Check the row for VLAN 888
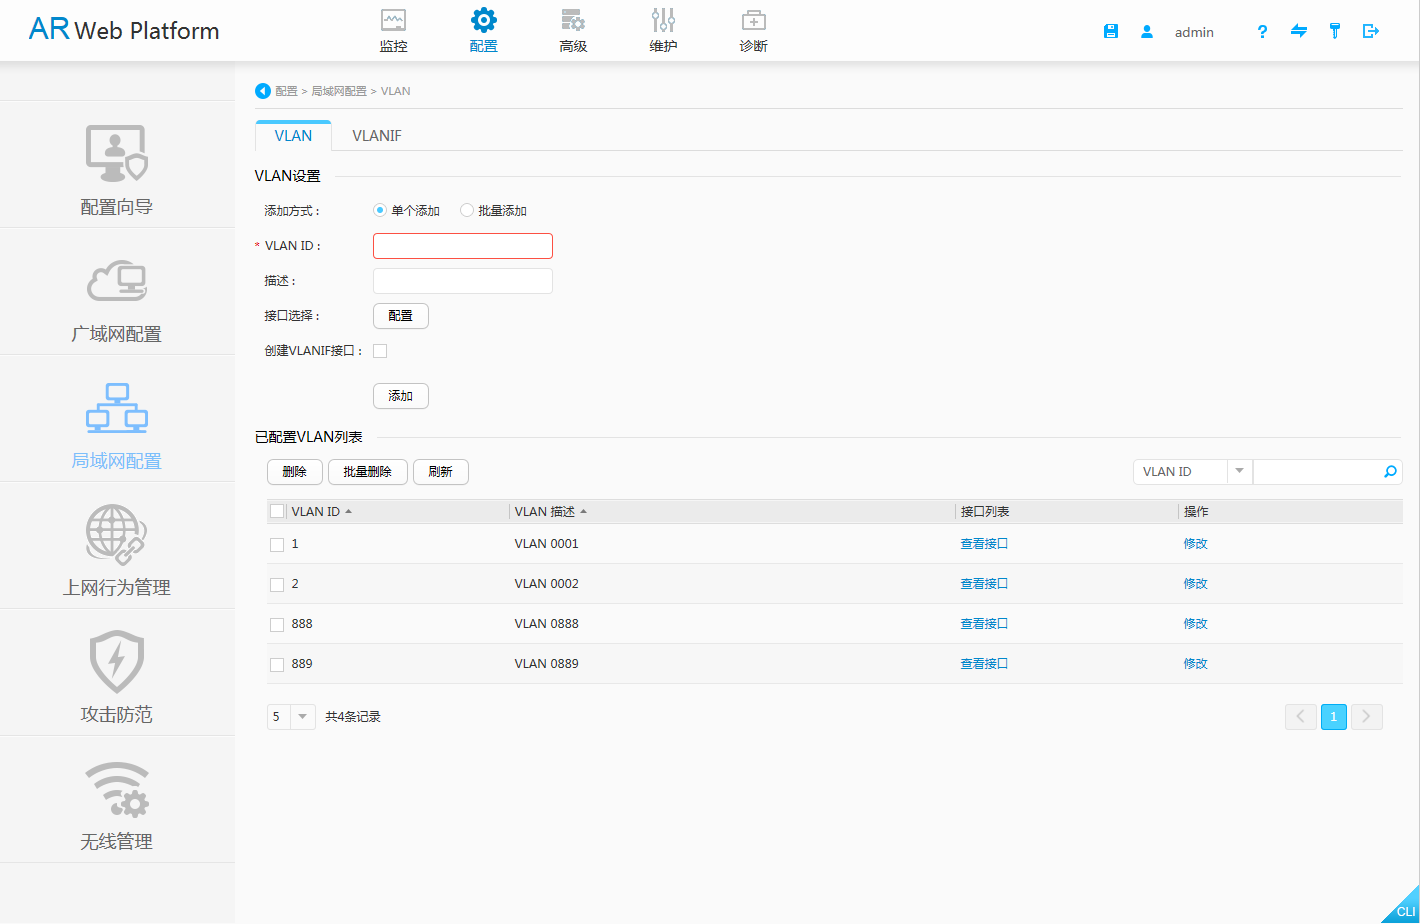1420x924 pixels. [x=277, y=625]
